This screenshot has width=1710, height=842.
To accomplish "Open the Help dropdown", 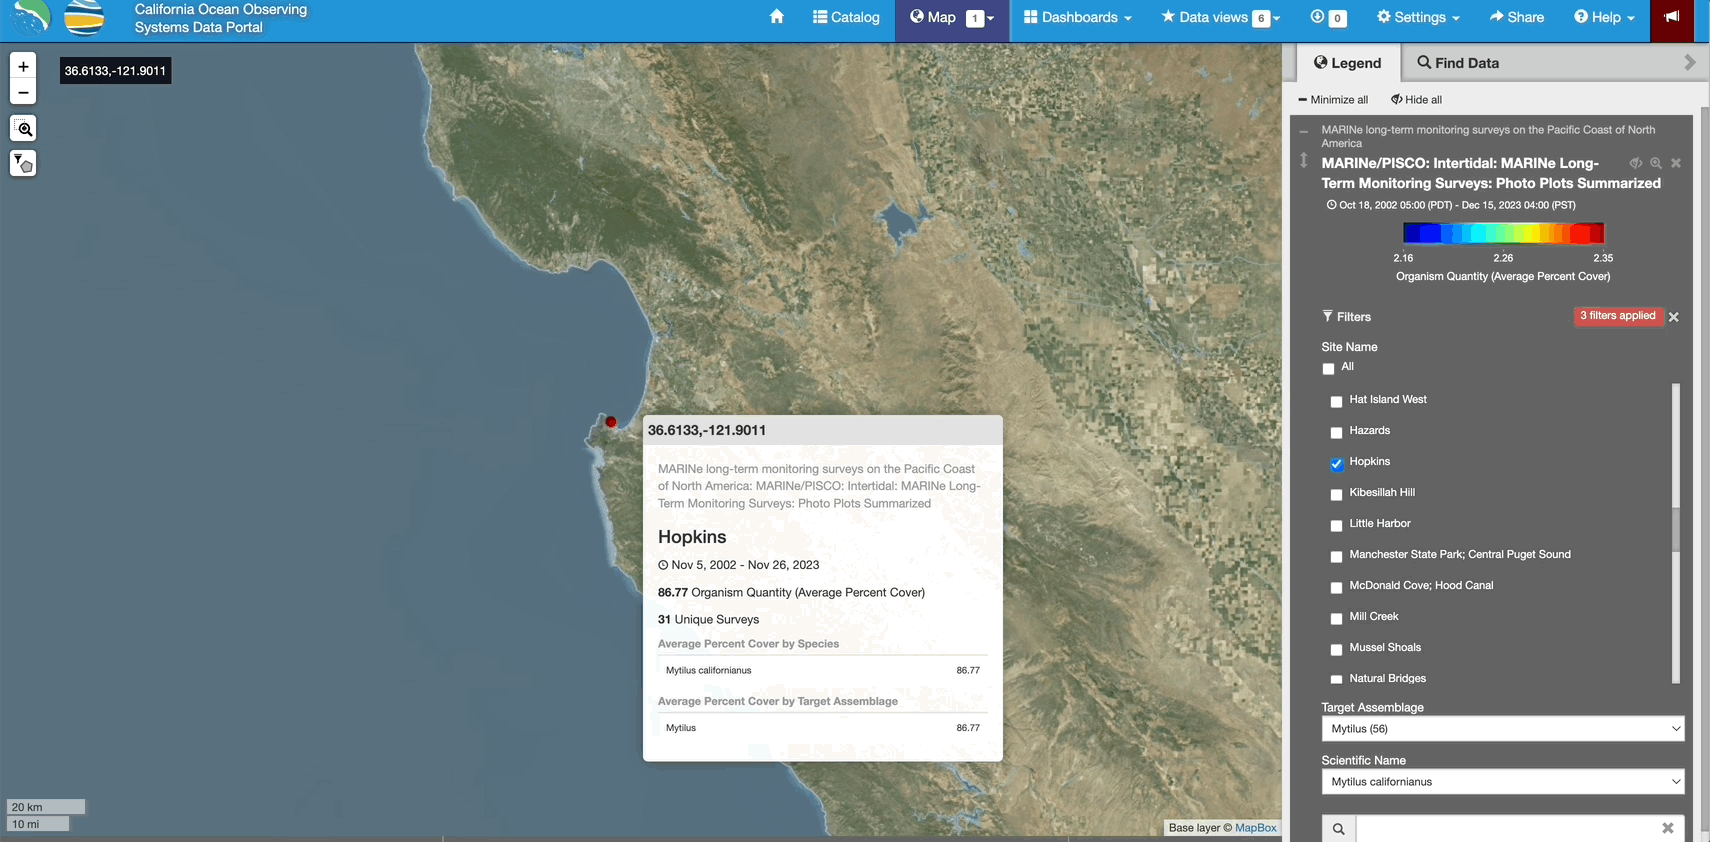I will (1604, 17).
